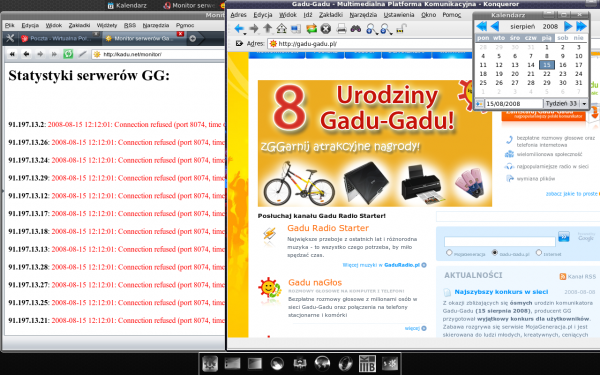Open the rightmost KDE dock icon
Screen dimensions: 600x375
(390, 363)
